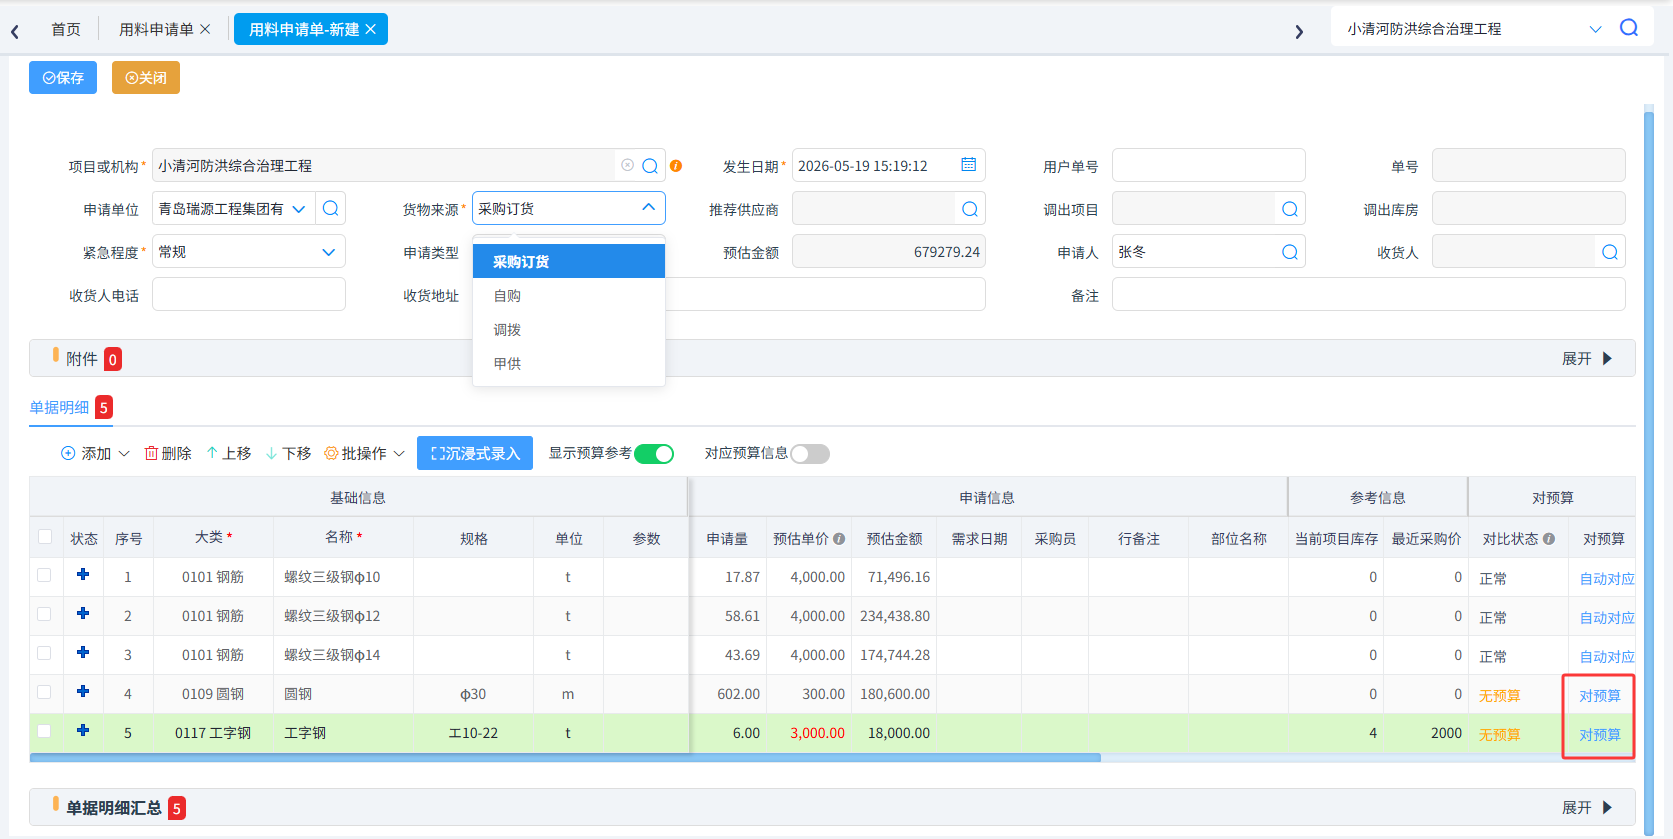The image size is (1673, 839).
Task: Search for 申请单位 with magnifier
Action: point(331,208)
